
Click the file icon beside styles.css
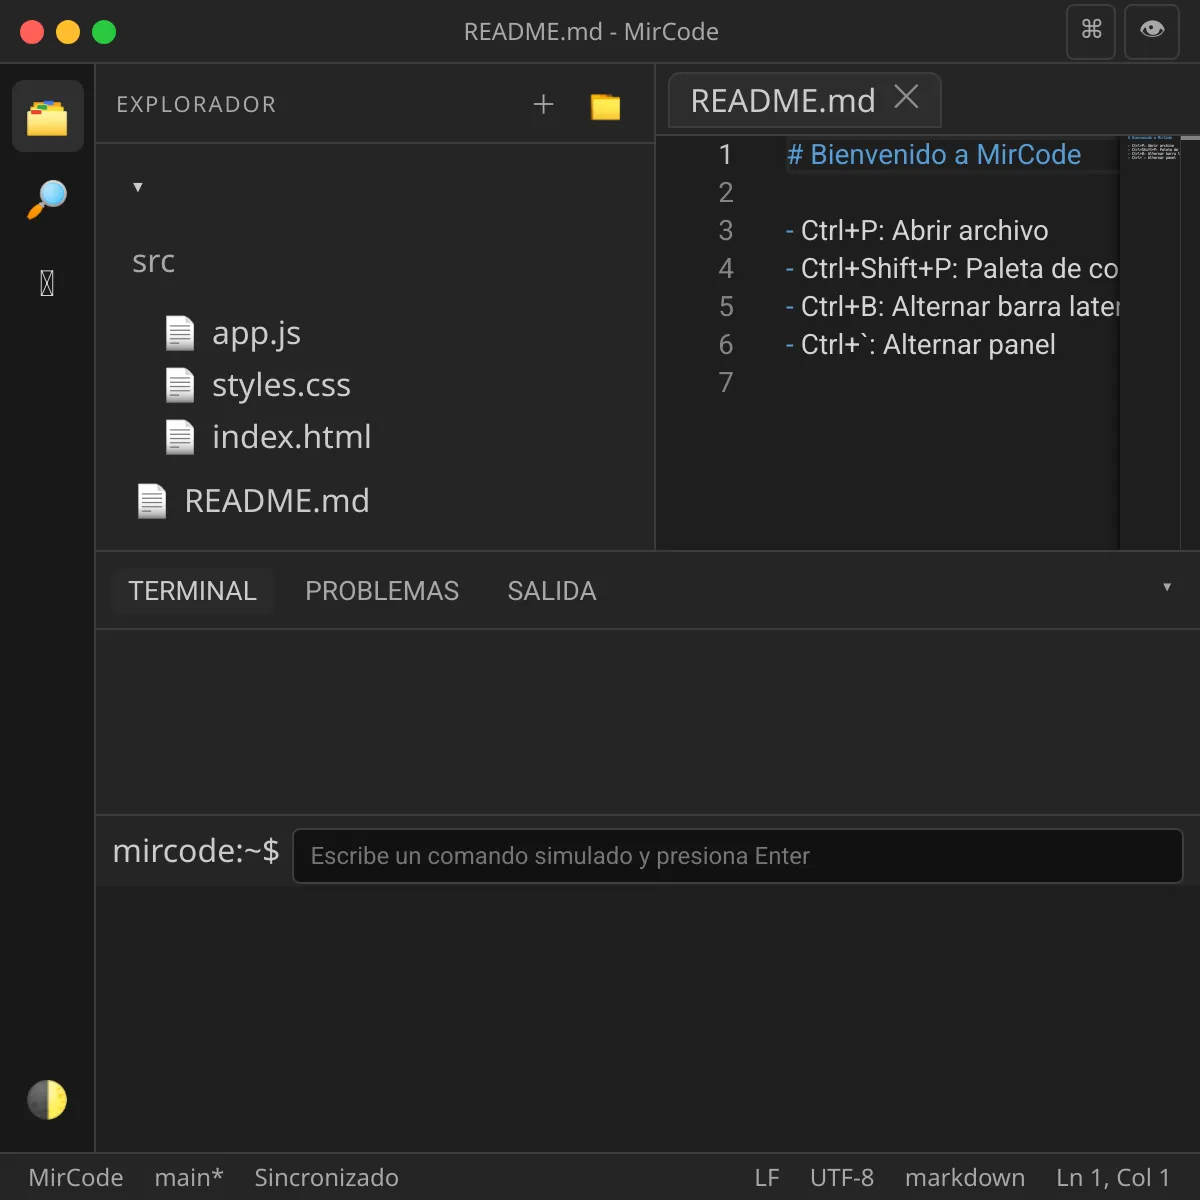tap(180, 385)
